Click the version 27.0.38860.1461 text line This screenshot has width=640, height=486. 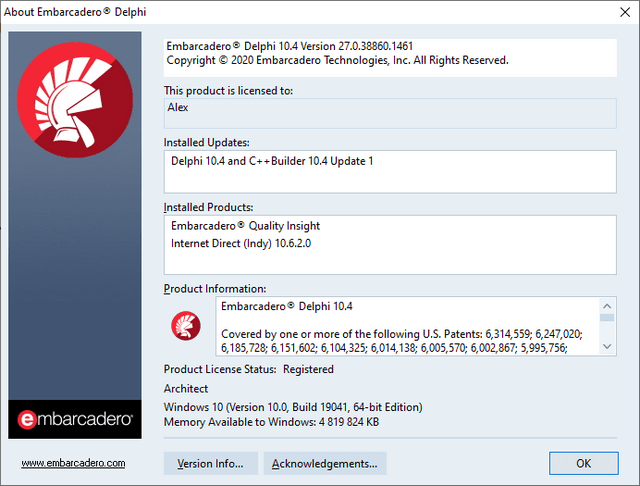289,46
